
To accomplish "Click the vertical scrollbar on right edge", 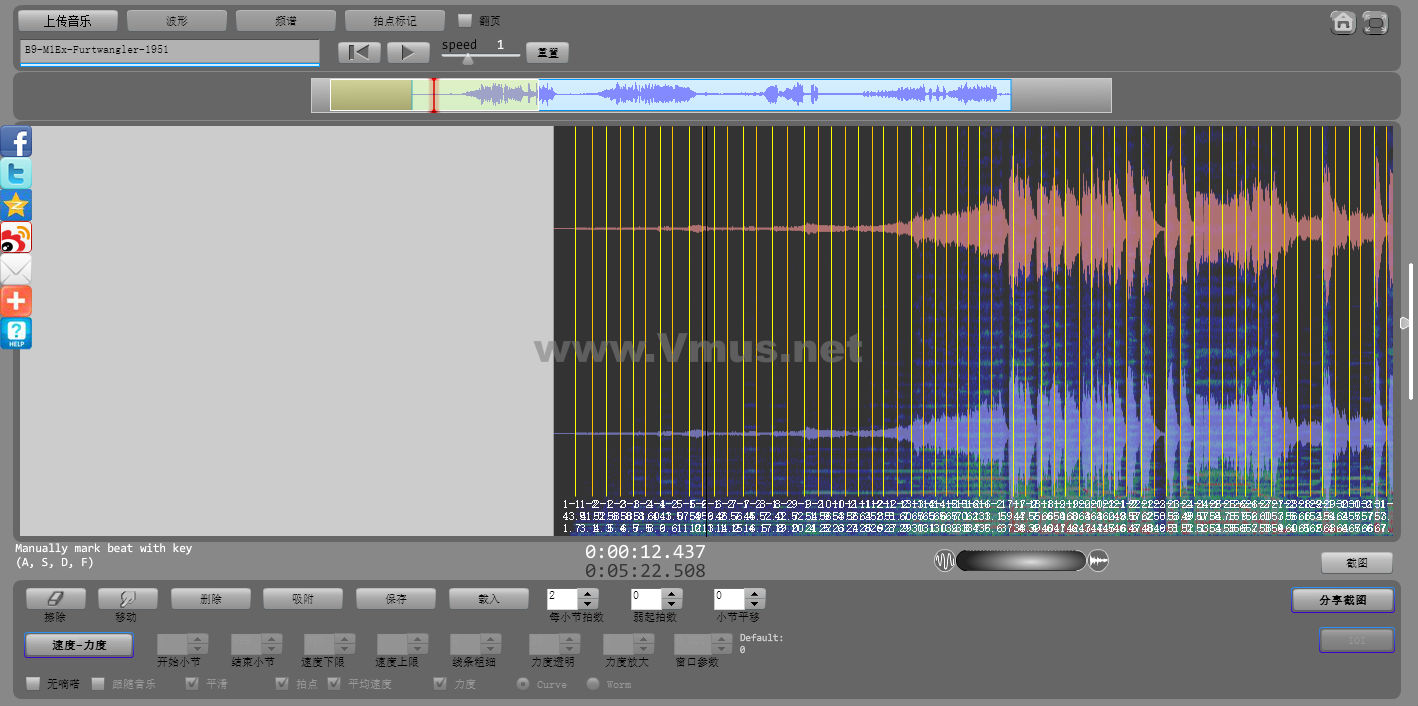I will pyautogui.click(x=1411, y=331).
